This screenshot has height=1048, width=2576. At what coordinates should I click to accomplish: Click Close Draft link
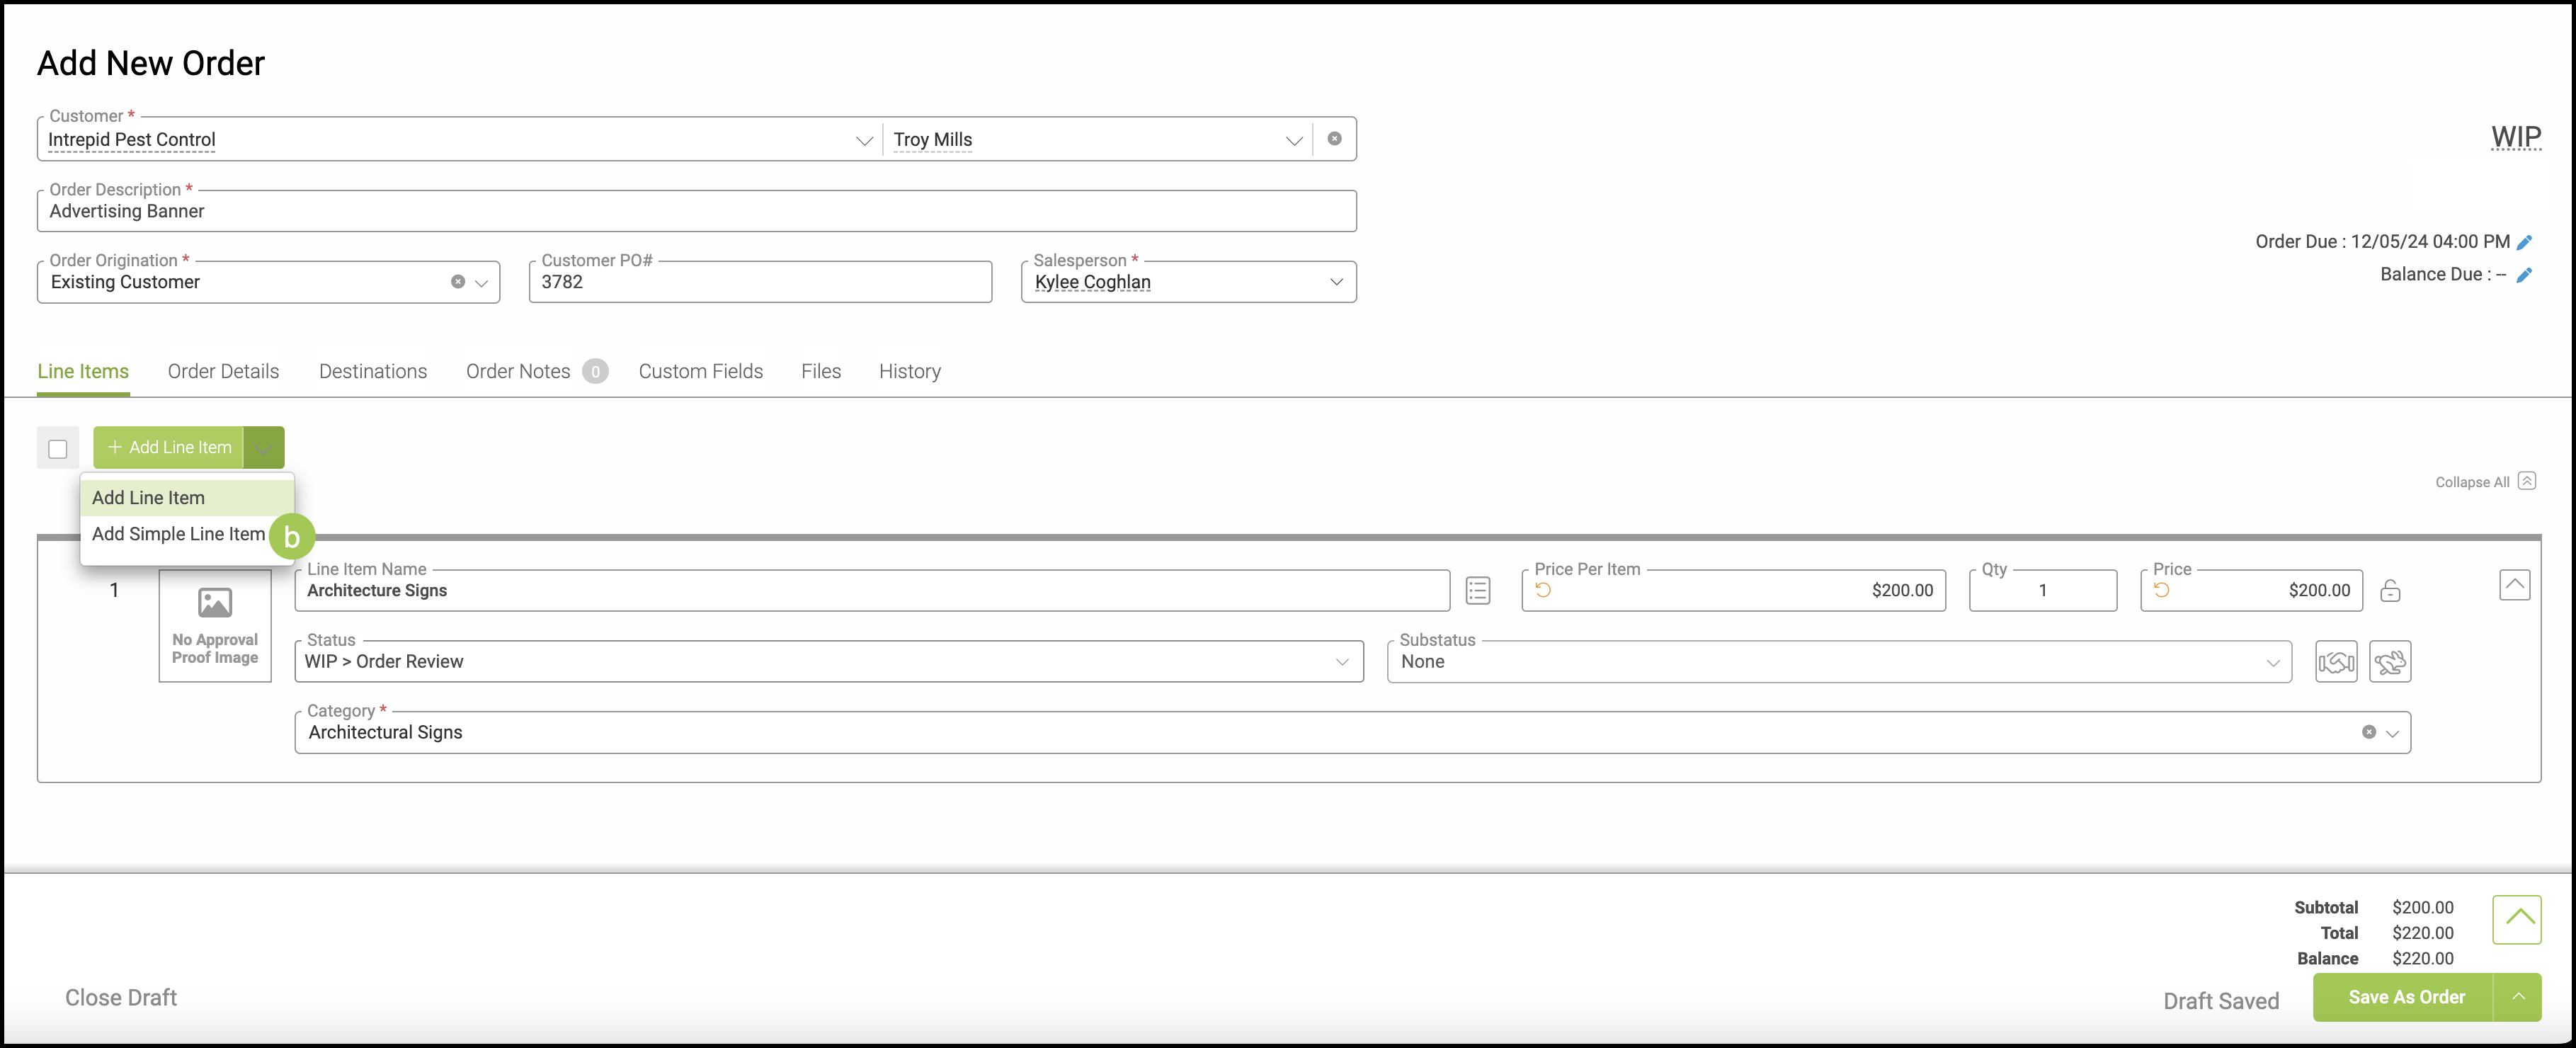(x=121, y=997)
